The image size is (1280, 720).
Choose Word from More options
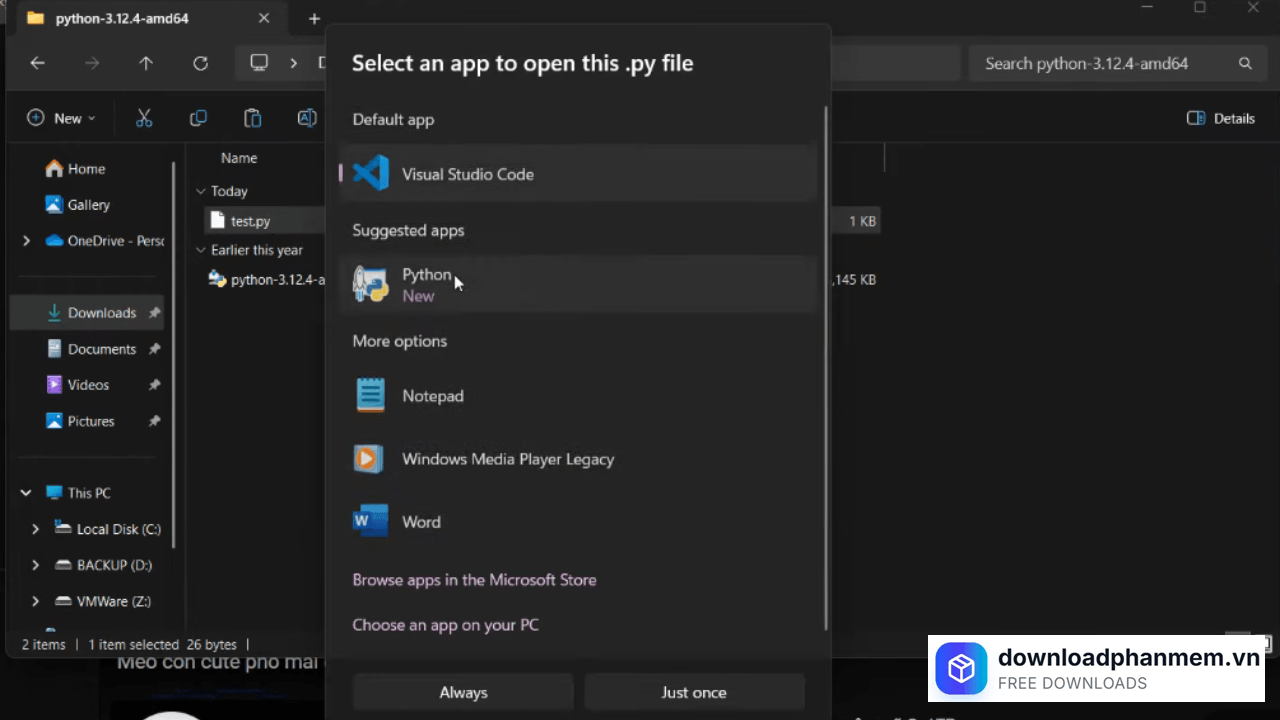578,522
